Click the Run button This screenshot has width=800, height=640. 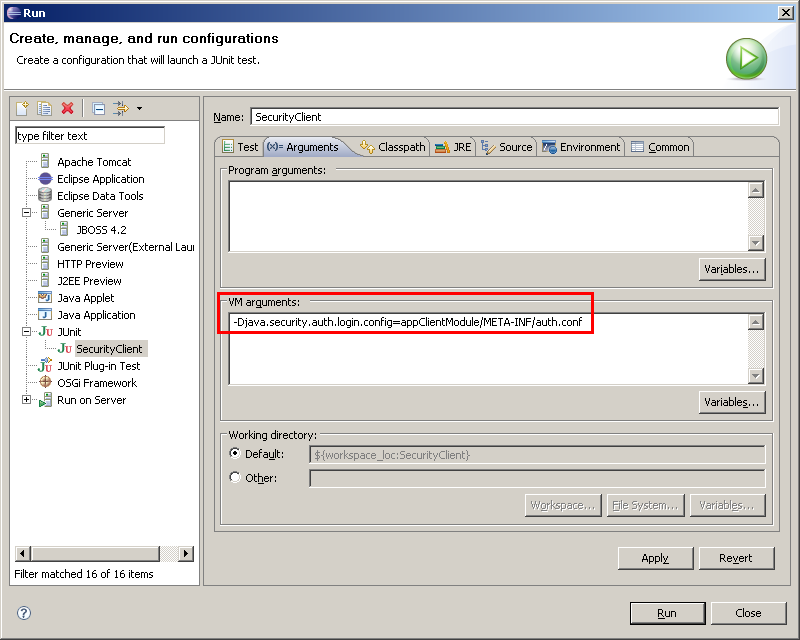[667, 613]
